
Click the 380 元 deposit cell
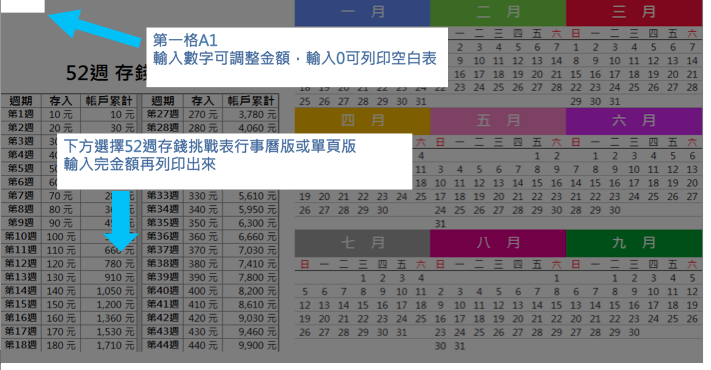pos(203,264)
